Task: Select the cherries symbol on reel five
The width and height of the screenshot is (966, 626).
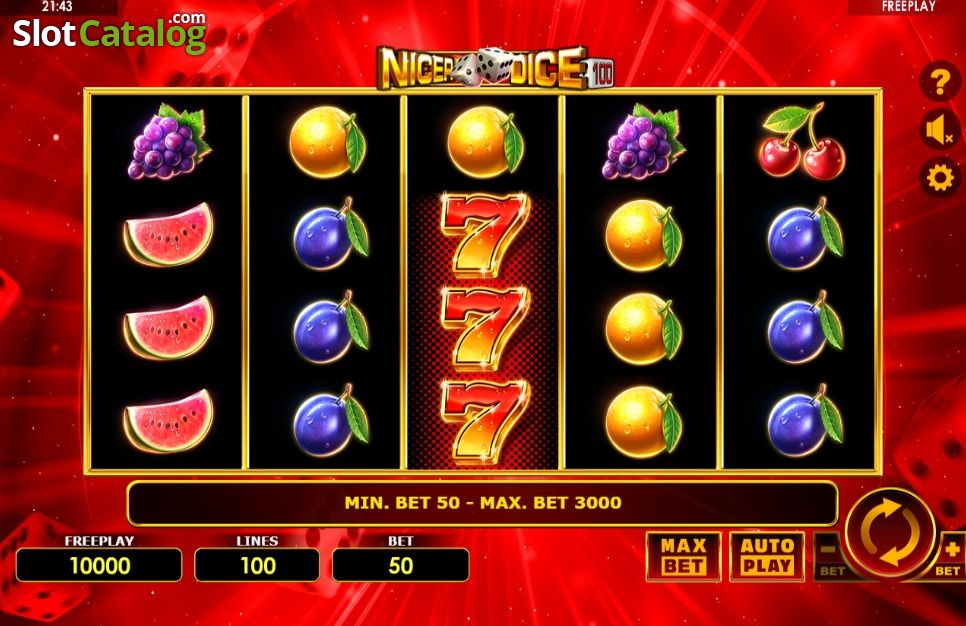Action: (x=800, y=141)
